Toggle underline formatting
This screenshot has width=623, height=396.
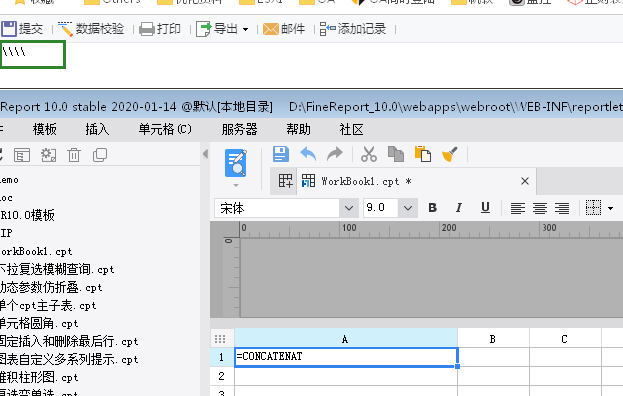point(485,208)
